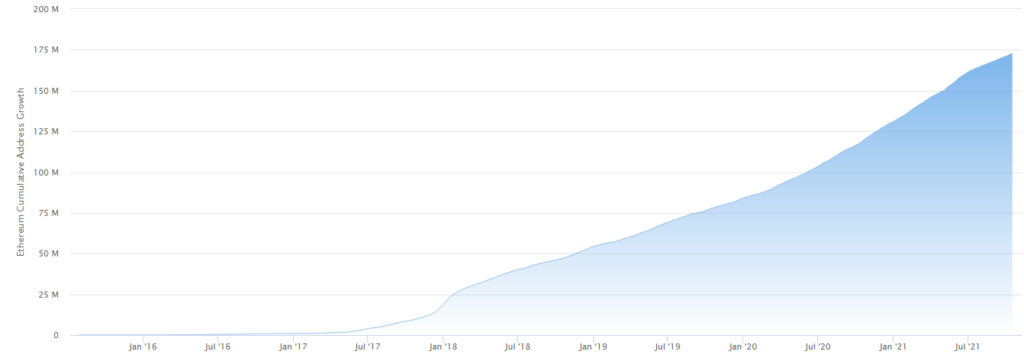Click the 200 M y-axis label

(46, 9)
